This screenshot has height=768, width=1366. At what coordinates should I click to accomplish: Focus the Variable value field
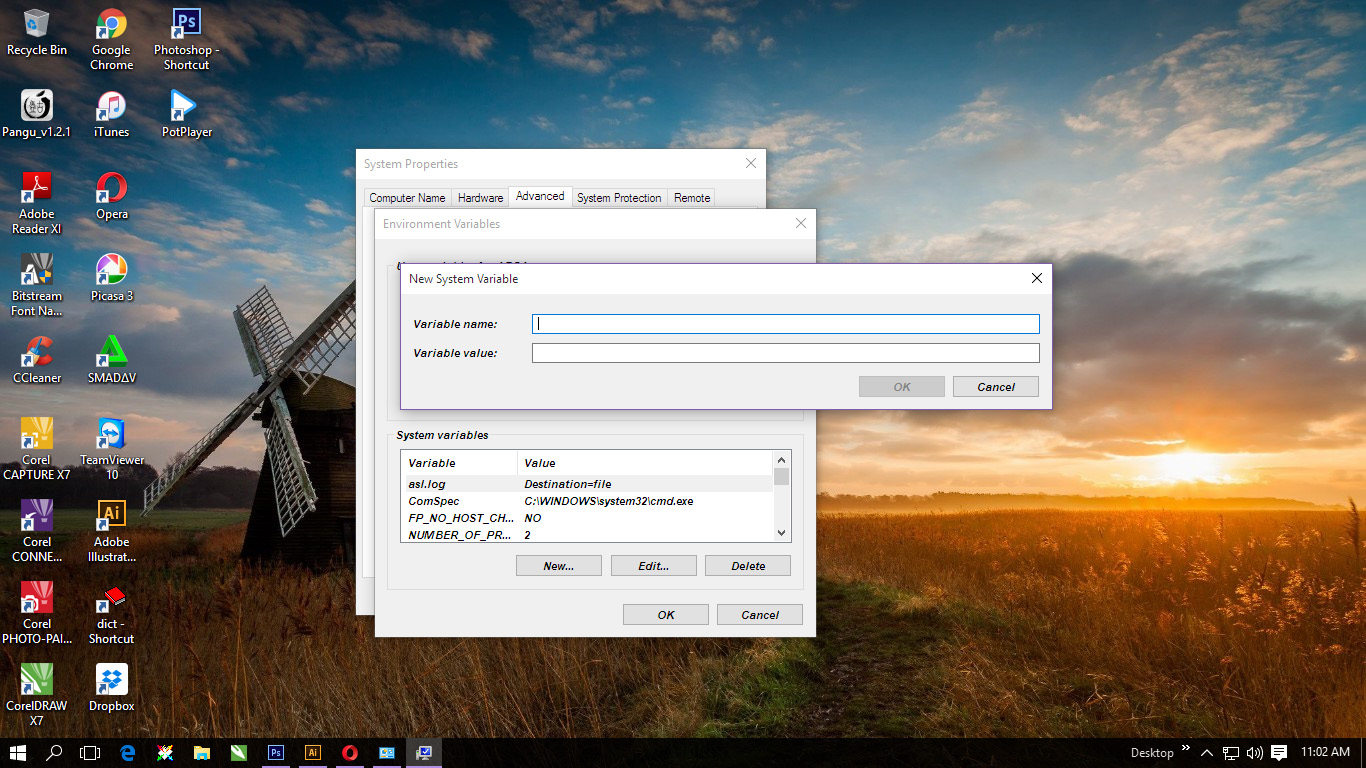[785, 353]
